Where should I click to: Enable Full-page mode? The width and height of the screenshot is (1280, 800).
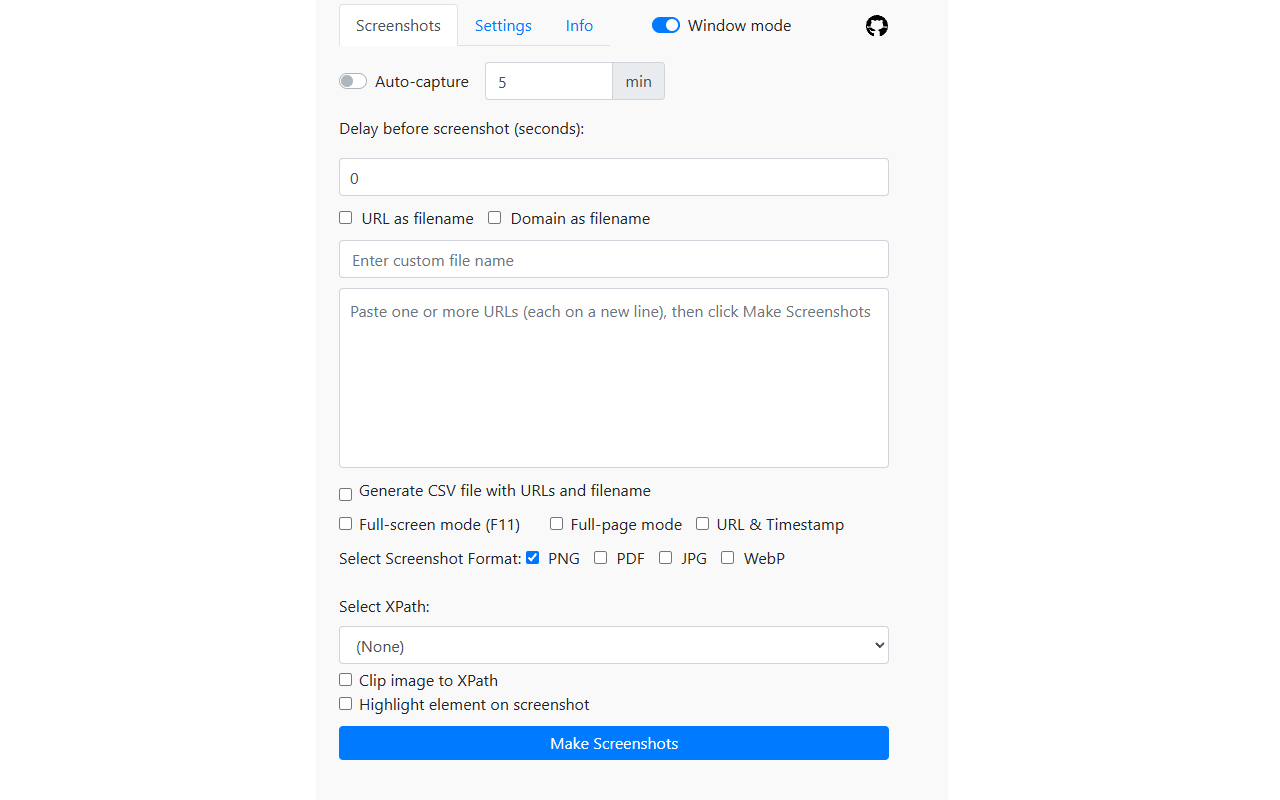(556, 523)
